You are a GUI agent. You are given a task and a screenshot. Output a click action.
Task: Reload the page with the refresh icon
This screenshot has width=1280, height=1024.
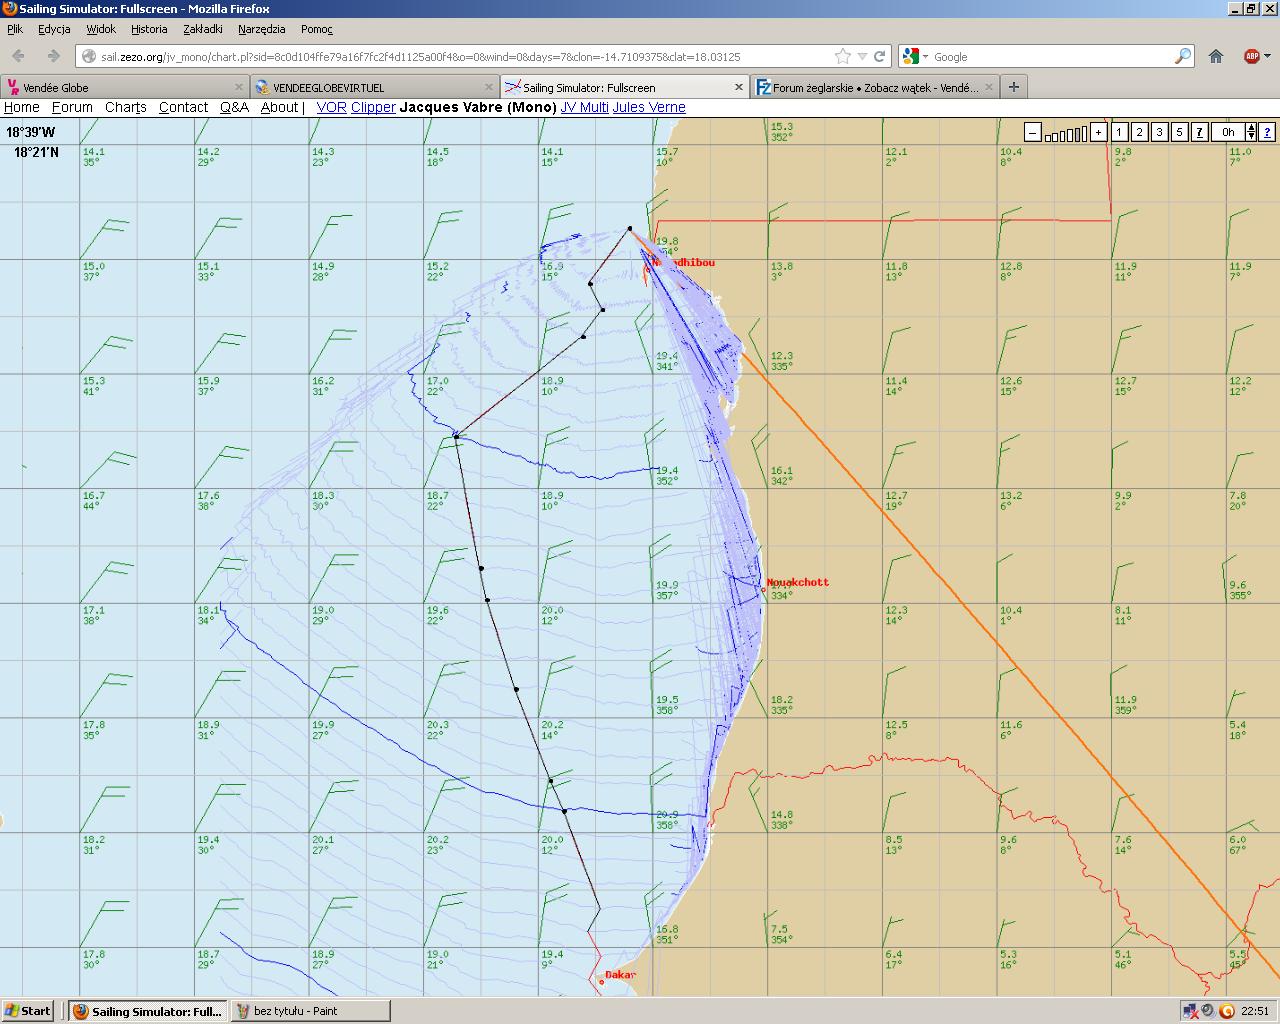[880, 57]
